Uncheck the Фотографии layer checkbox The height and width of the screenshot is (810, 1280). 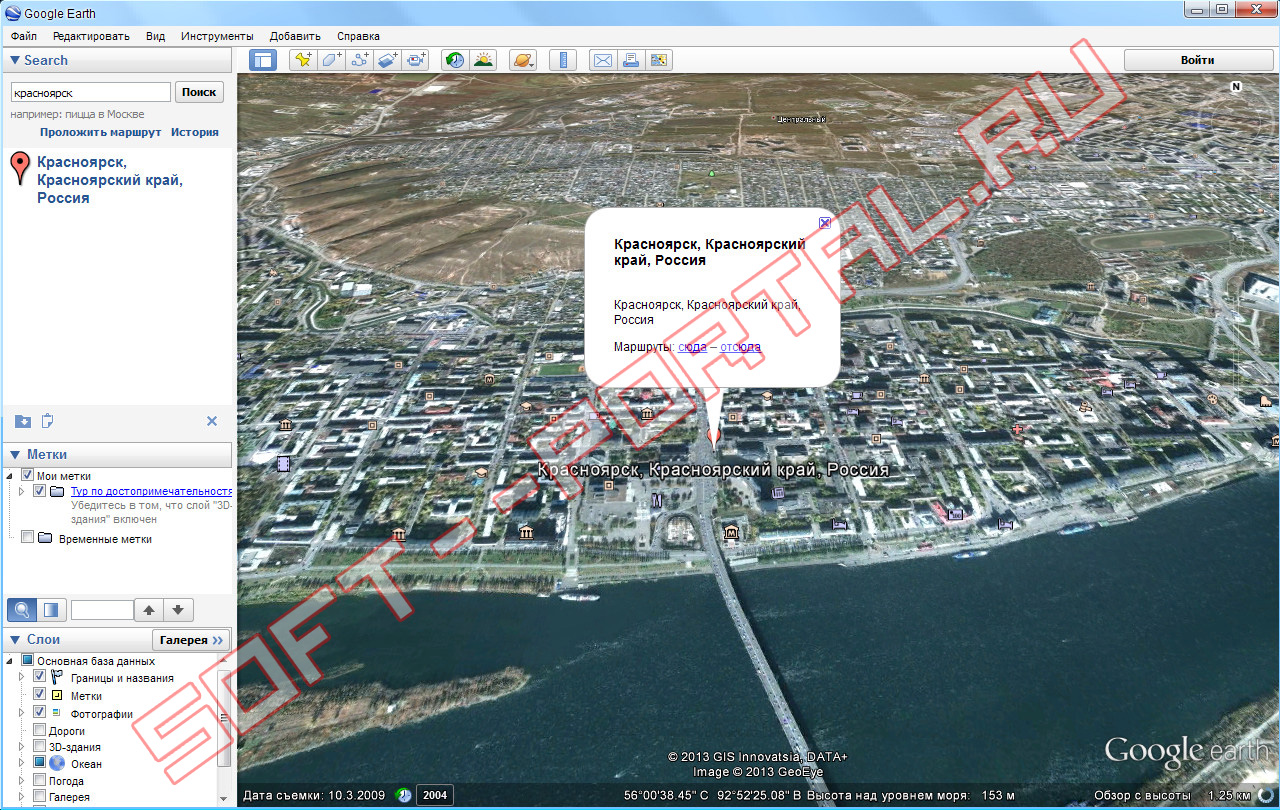coord(40,713)
